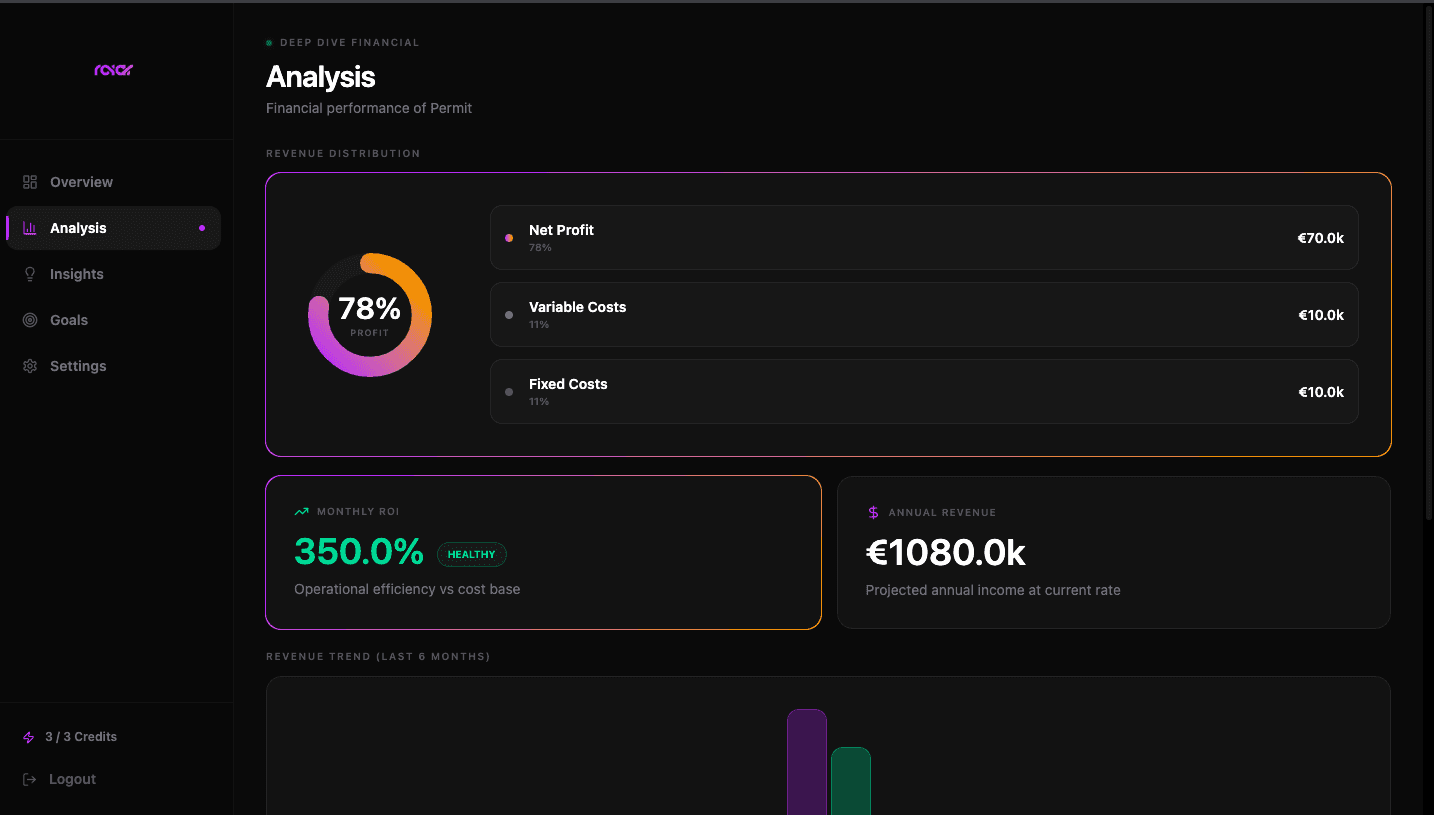This screenshot has width=1434, height=815.
Task: Click the page vertical scrollbar
Action: [1428, 264]
